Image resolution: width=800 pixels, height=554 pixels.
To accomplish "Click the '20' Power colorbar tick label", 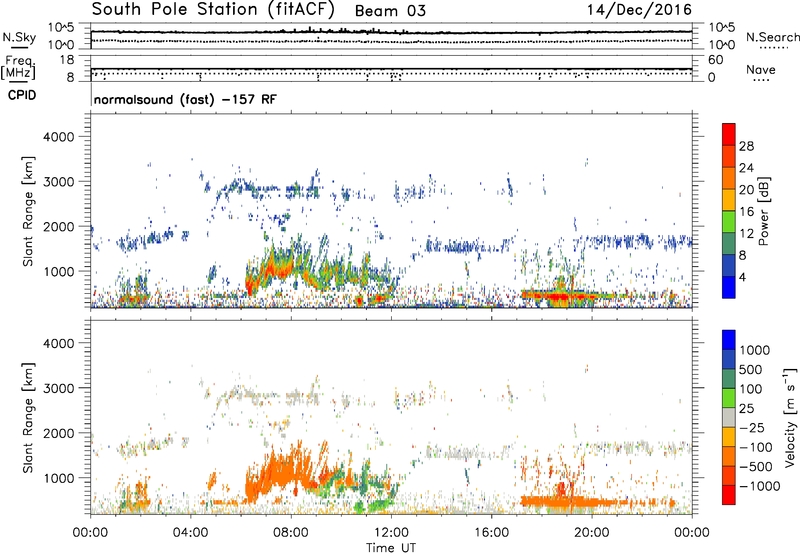I will (x=746, y=190).
